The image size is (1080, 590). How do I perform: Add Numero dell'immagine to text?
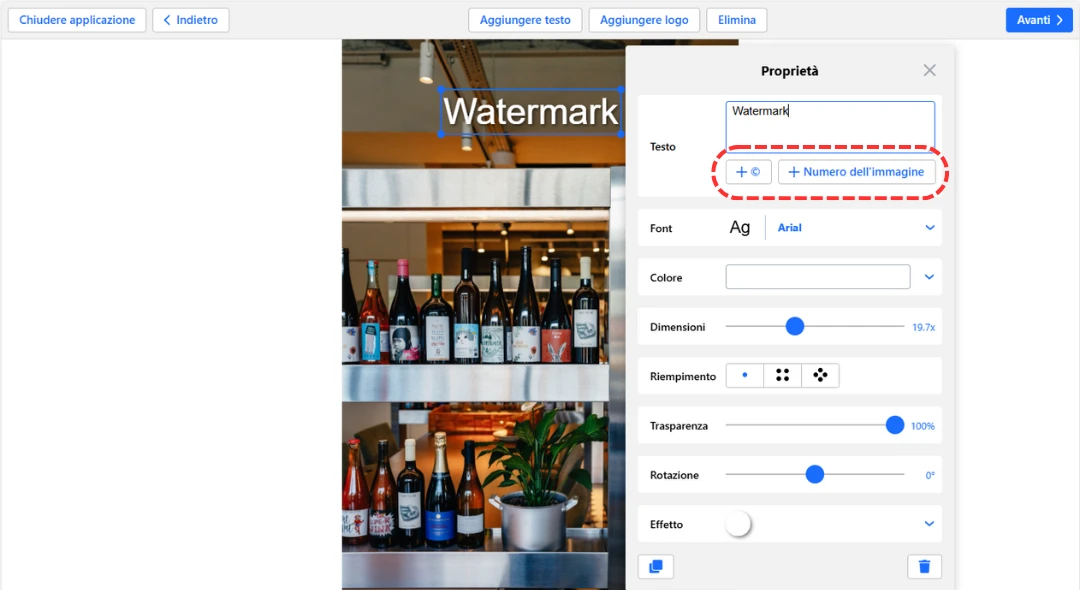[x=857, y=172]
